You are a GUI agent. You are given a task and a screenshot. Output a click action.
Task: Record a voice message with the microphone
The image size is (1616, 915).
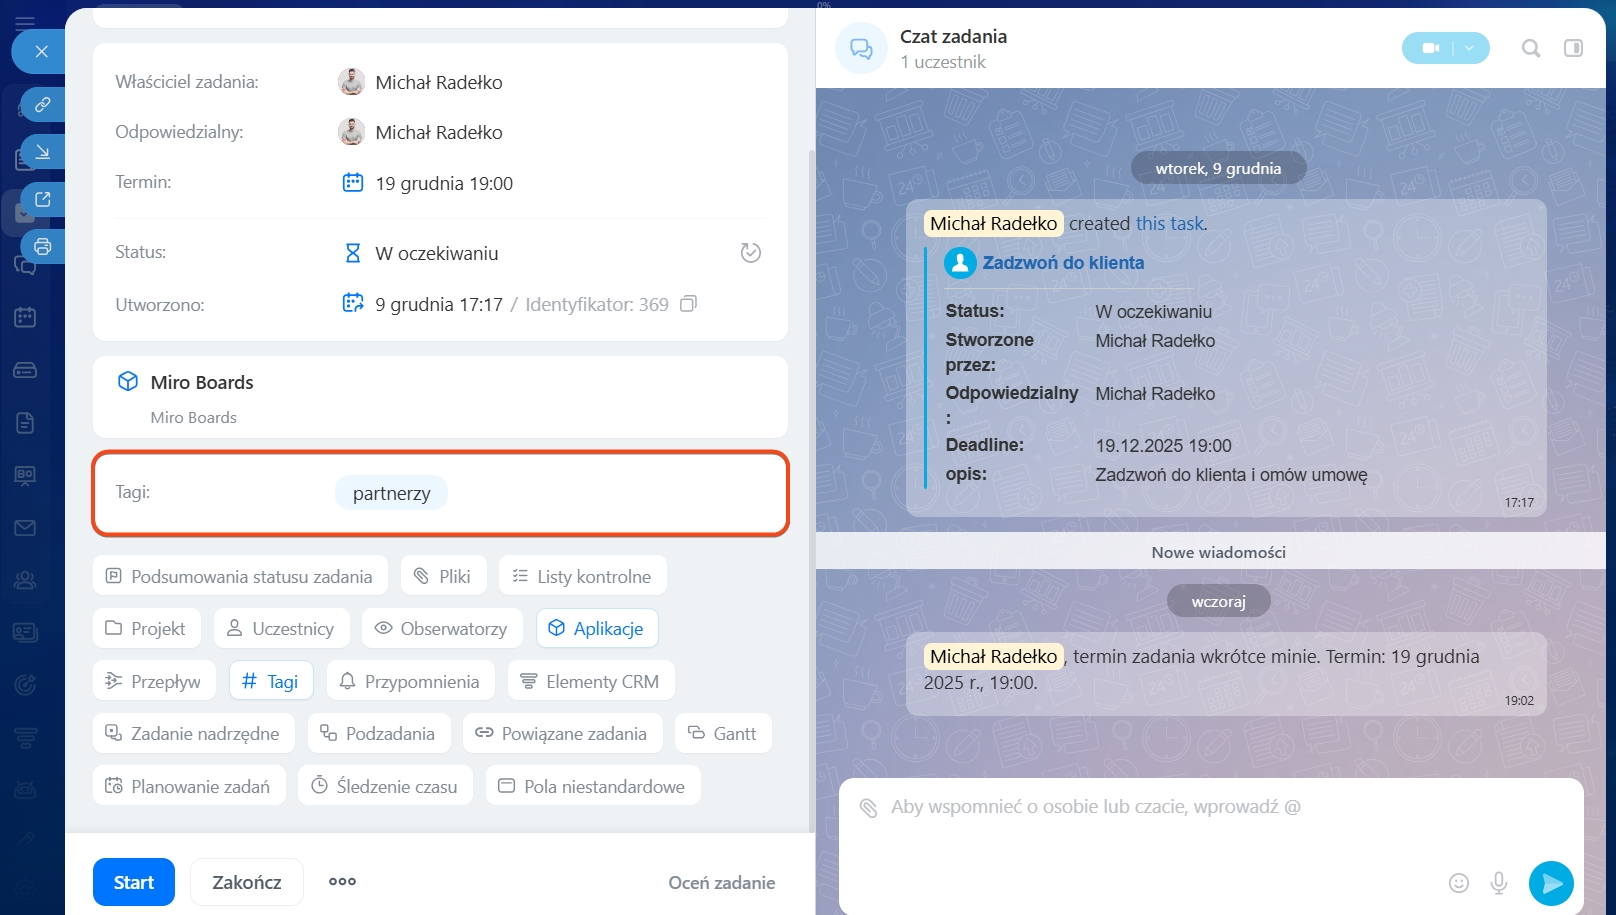[x=1499, y=883]
